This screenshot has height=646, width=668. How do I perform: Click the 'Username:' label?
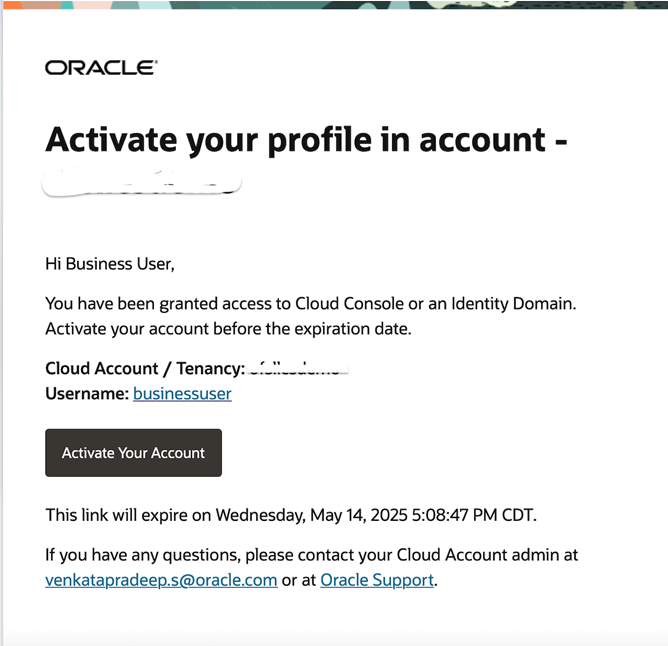pyautogui.click(x=87, y=393)
